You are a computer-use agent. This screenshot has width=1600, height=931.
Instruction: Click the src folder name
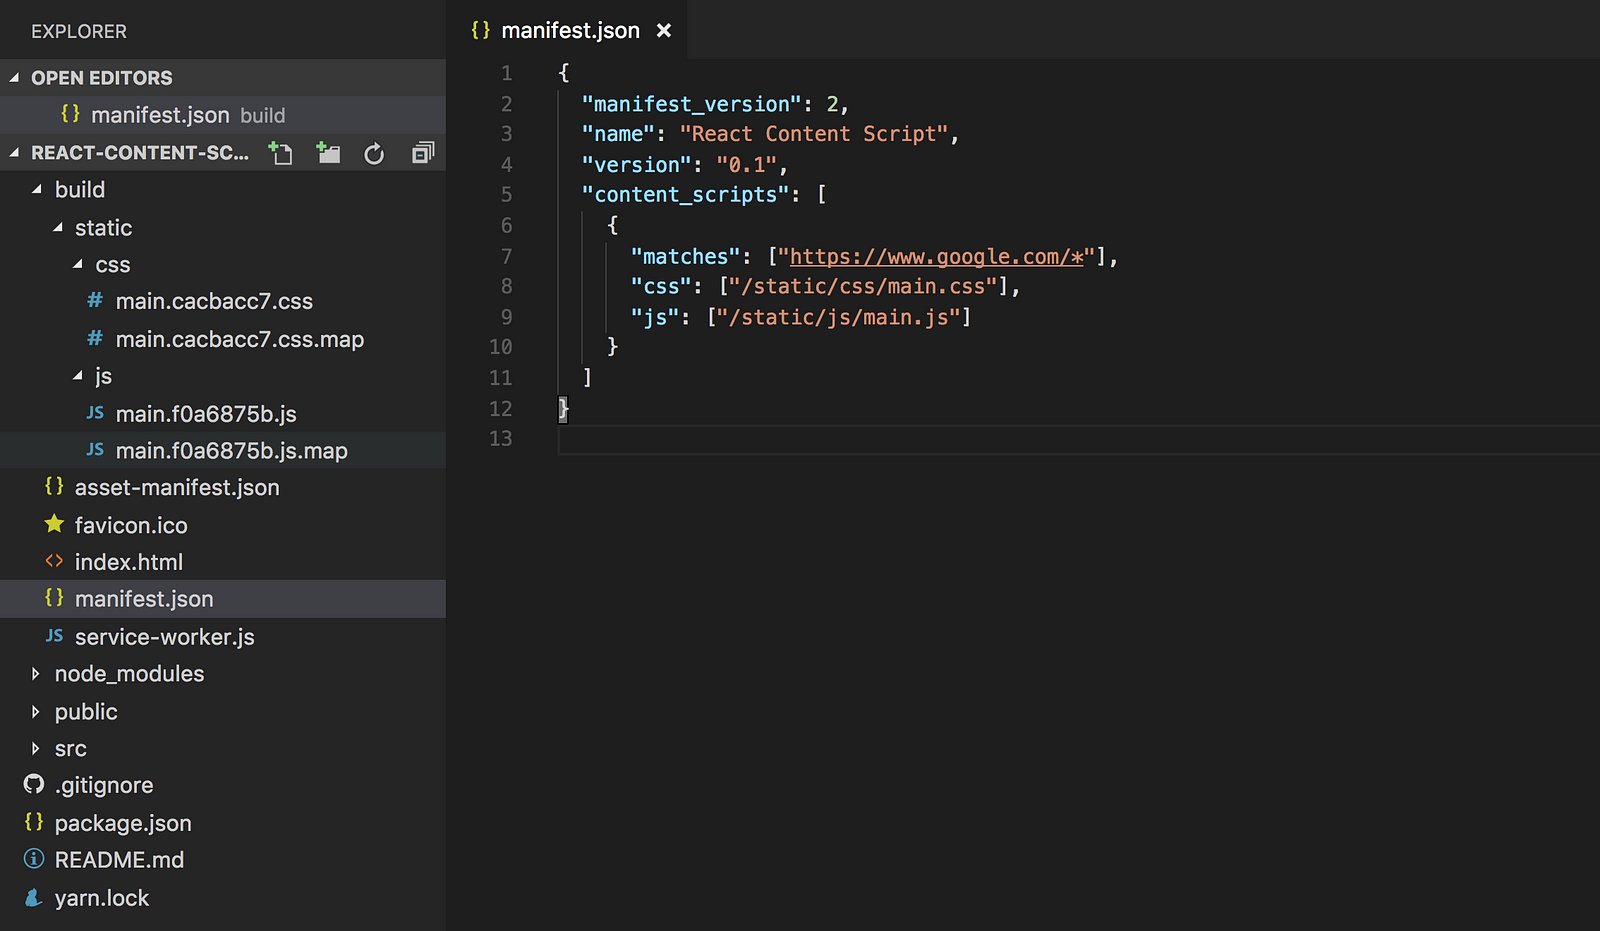tap(71, 749)
